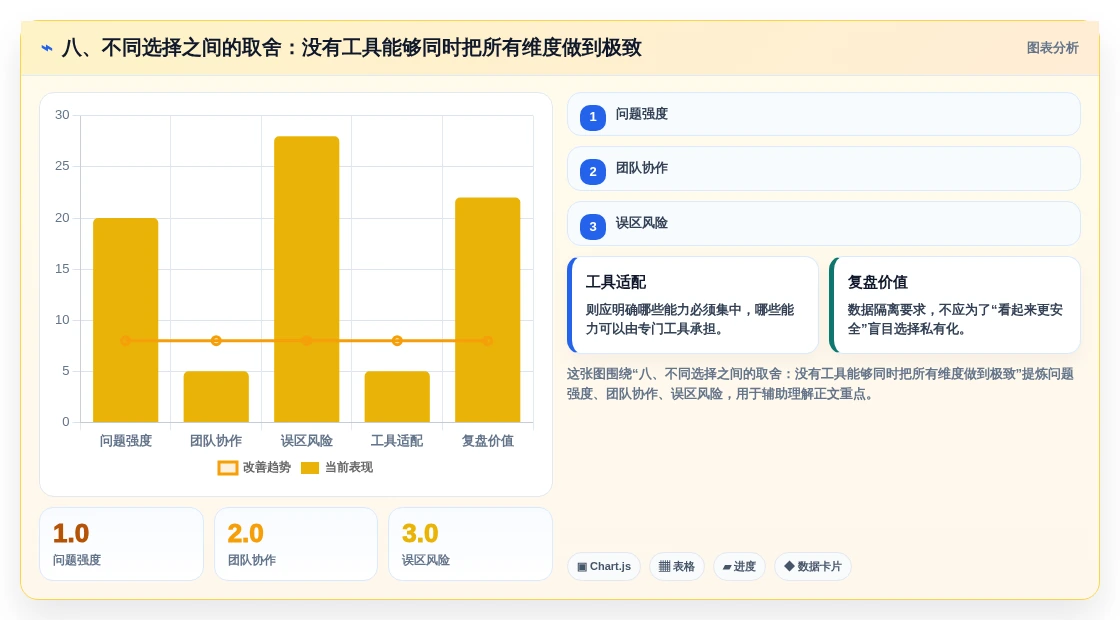
Task: Click the 团队协作 bar in chart
Action: (x=216, y=396)
